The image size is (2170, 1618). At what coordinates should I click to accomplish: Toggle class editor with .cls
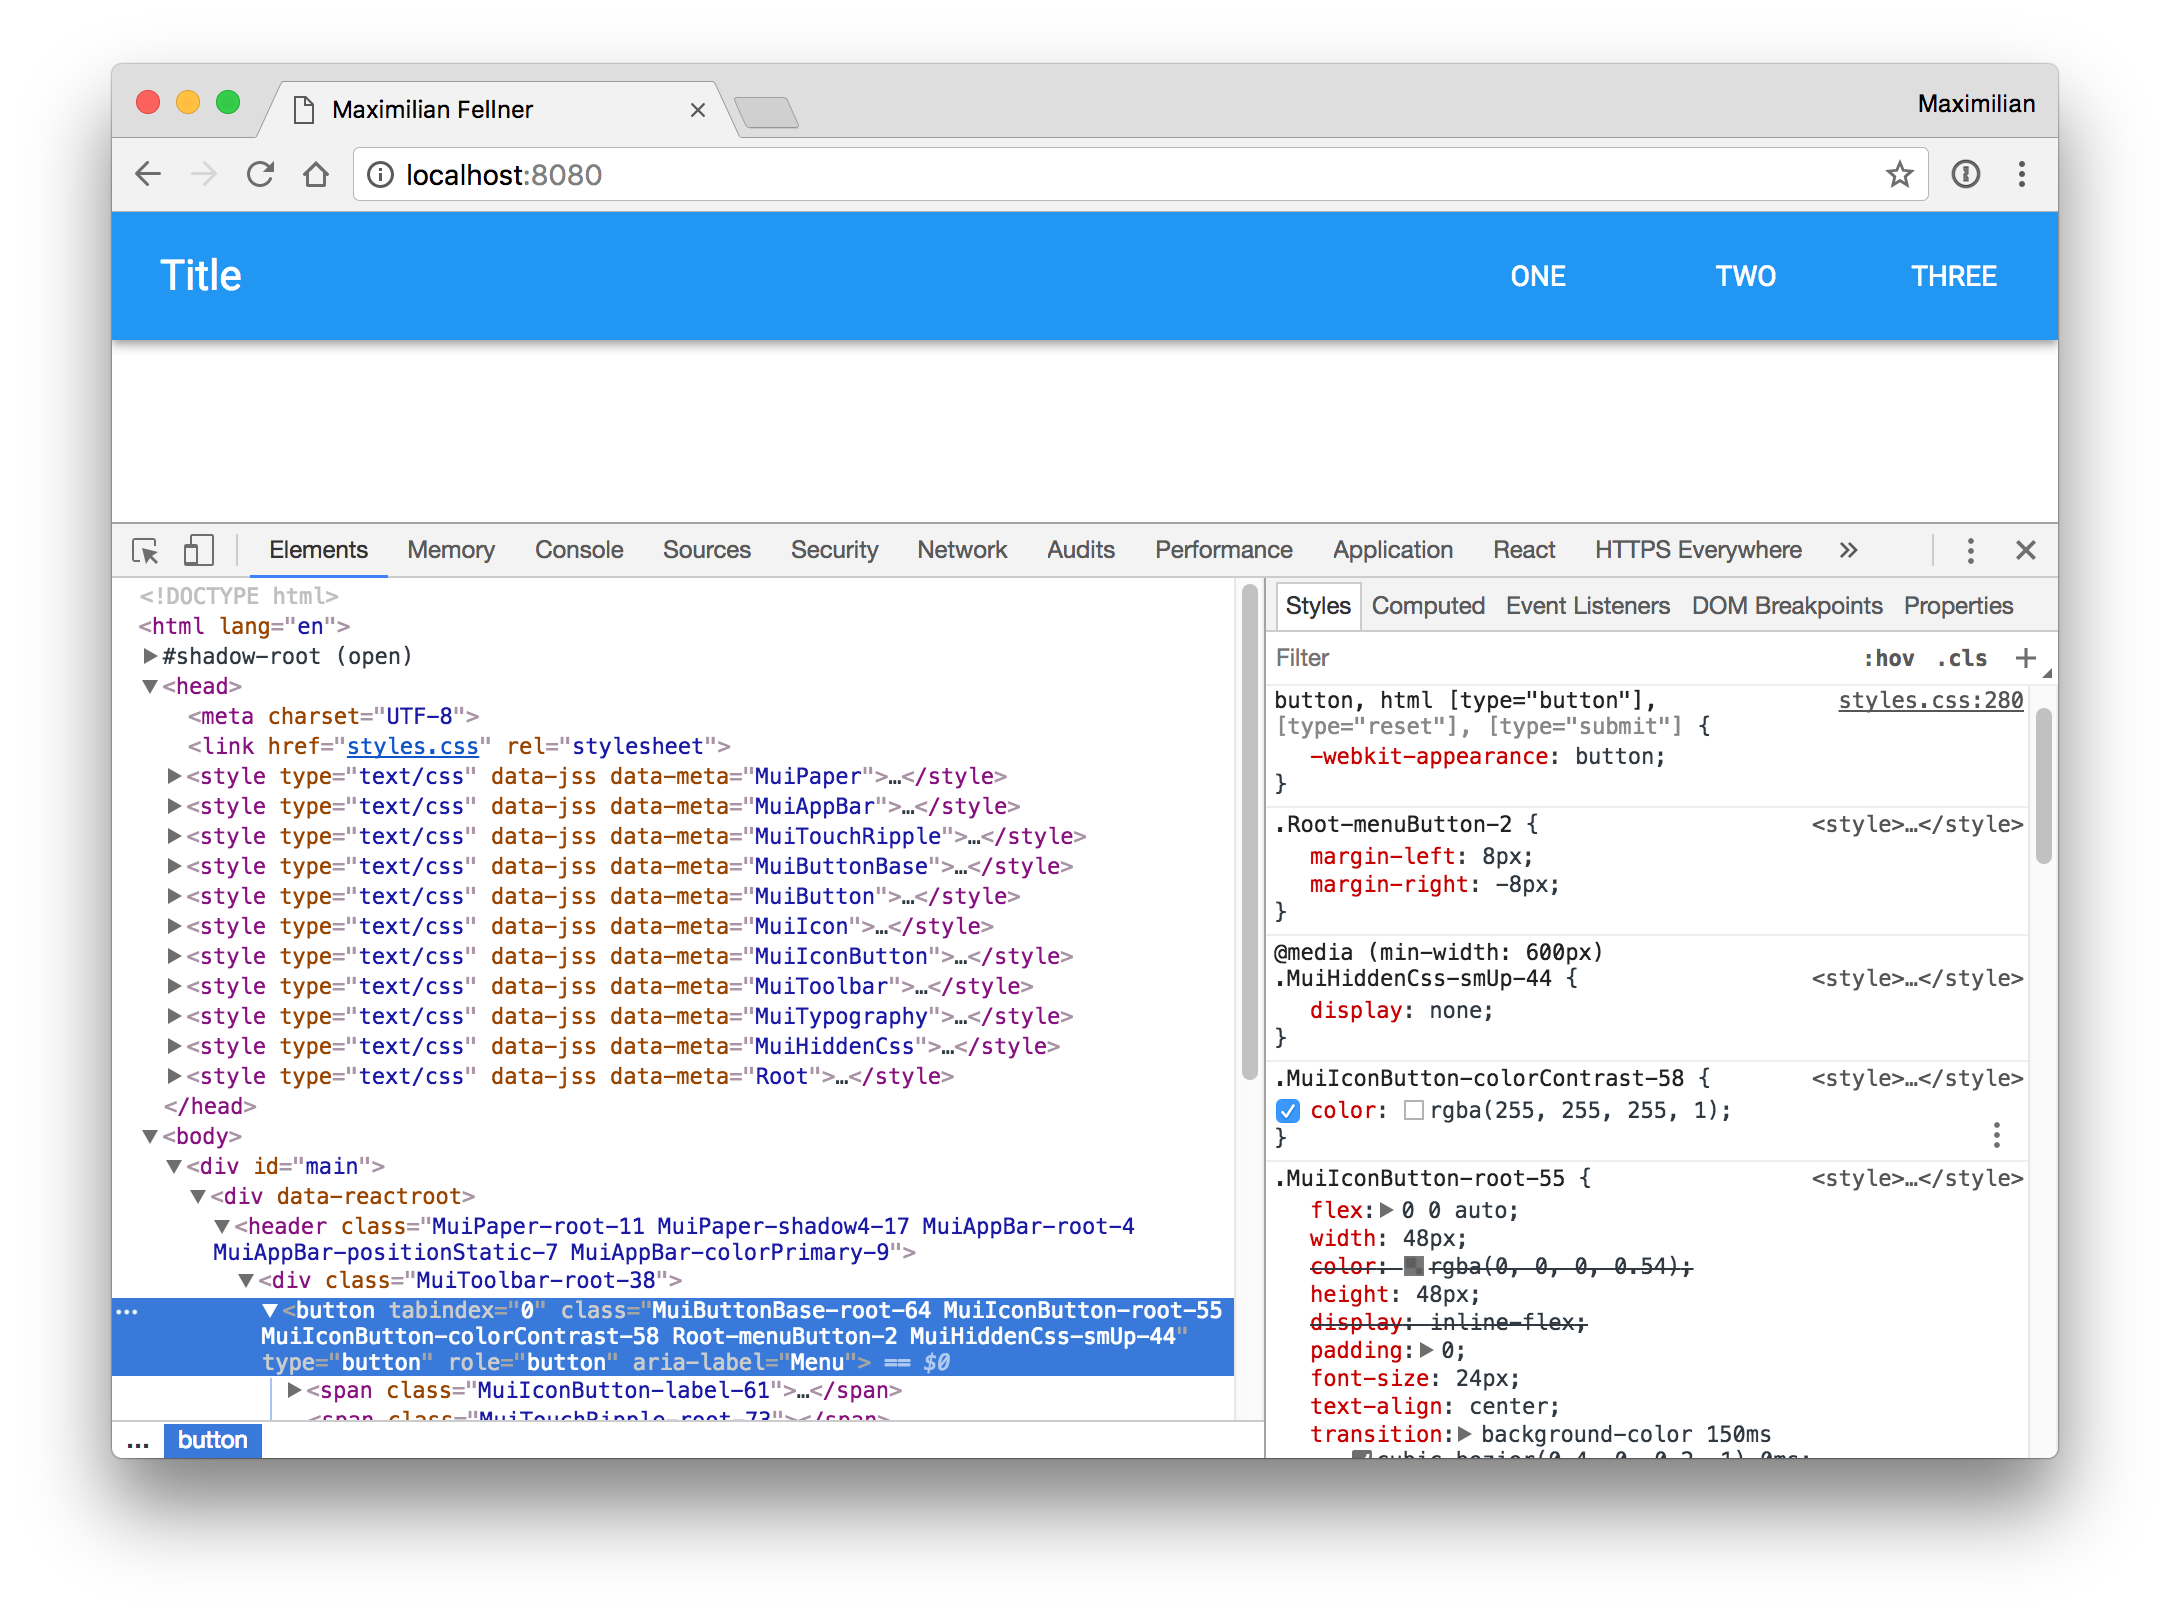(1961, 658)
